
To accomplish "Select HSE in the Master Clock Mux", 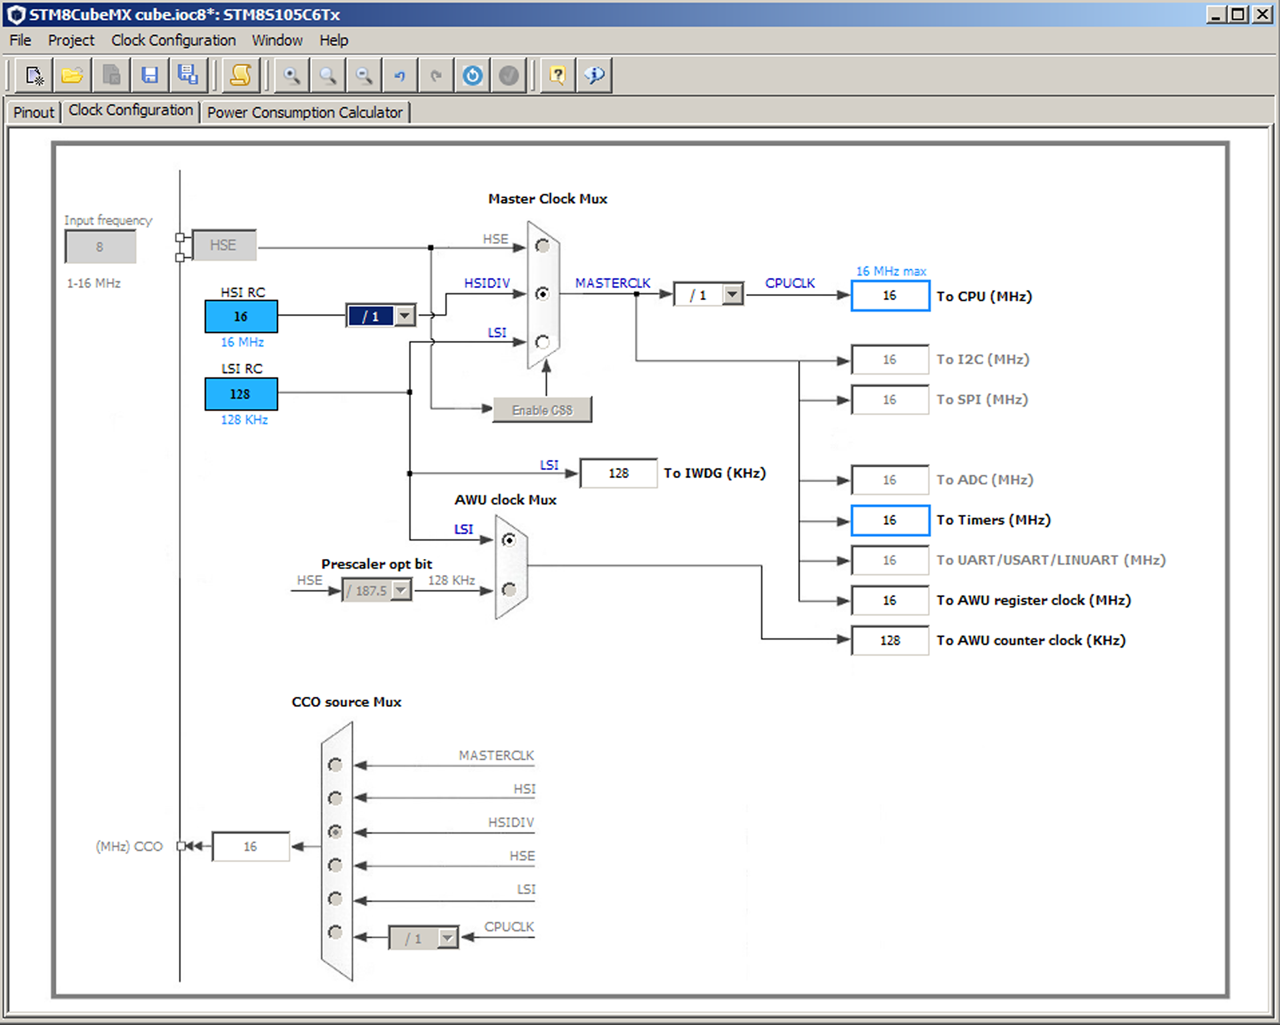I will [x=543, y=246].
